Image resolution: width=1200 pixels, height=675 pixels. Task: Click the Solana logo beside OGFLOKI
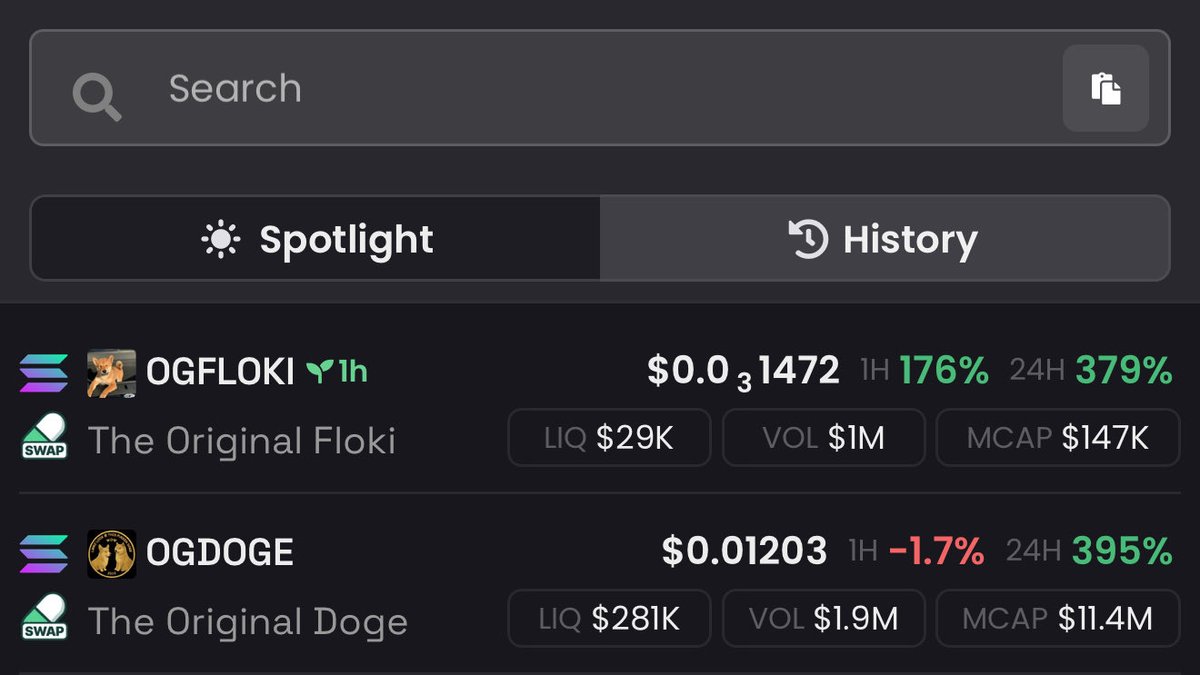[x=44, y=373]
